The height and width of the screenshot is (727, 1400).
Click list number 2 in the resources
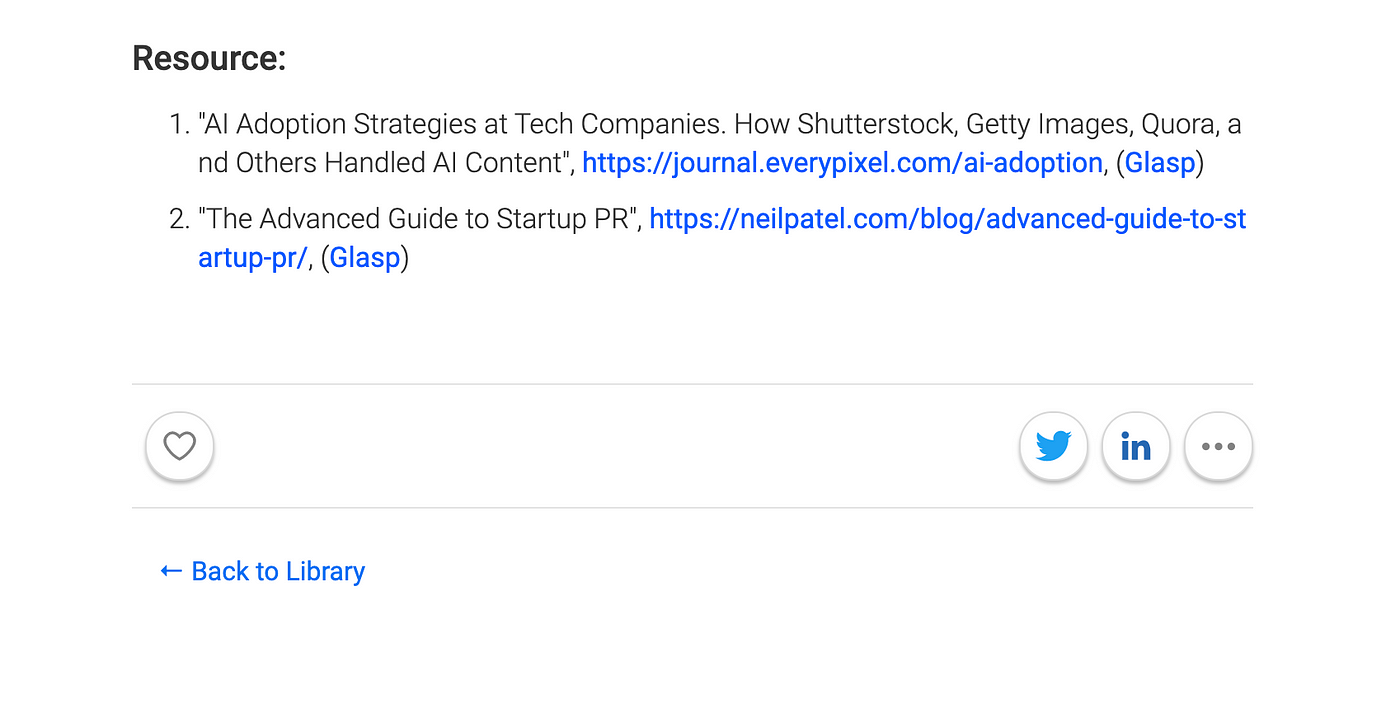click(179, 219)
